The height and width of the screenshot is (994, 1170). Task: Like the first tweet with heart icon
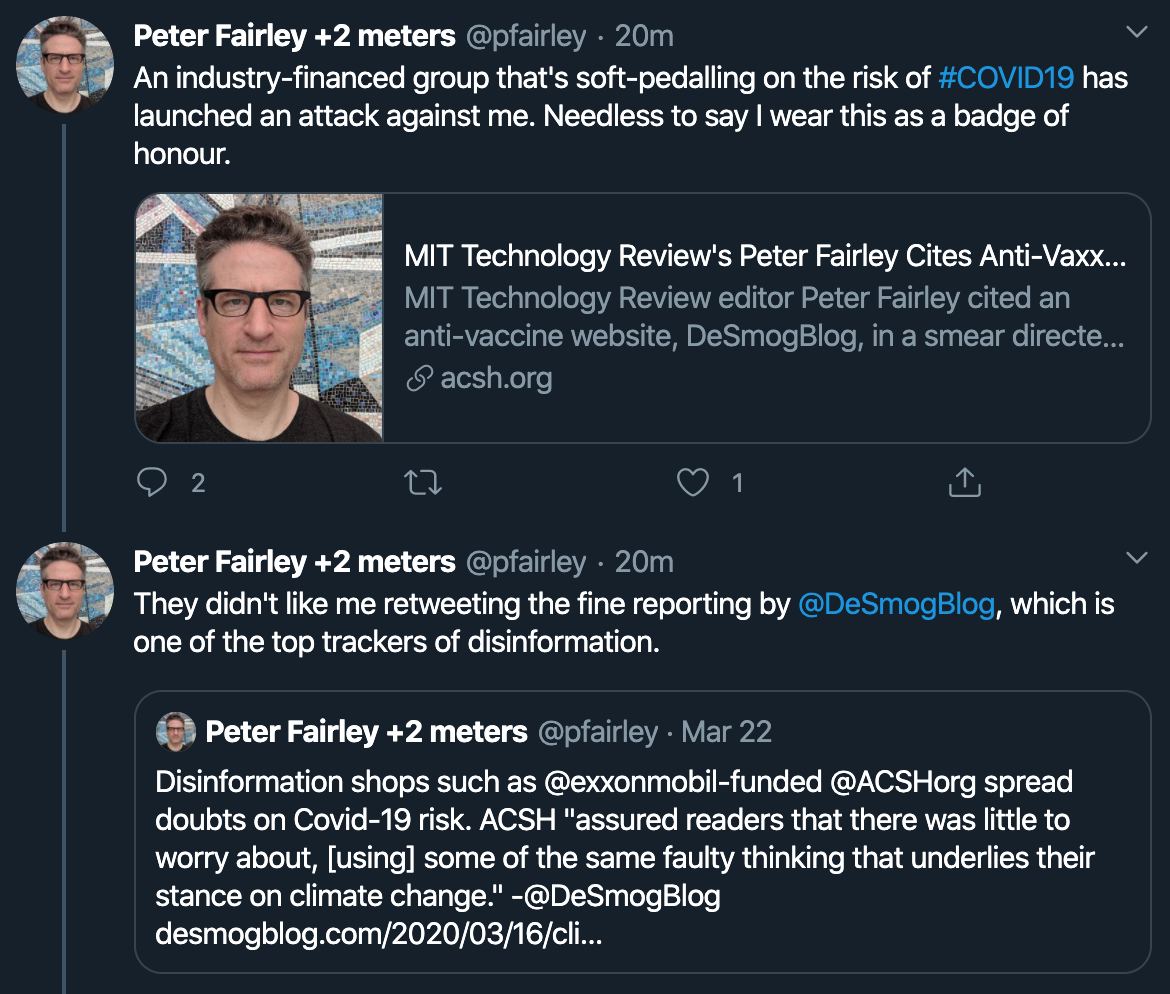(692, 483)
